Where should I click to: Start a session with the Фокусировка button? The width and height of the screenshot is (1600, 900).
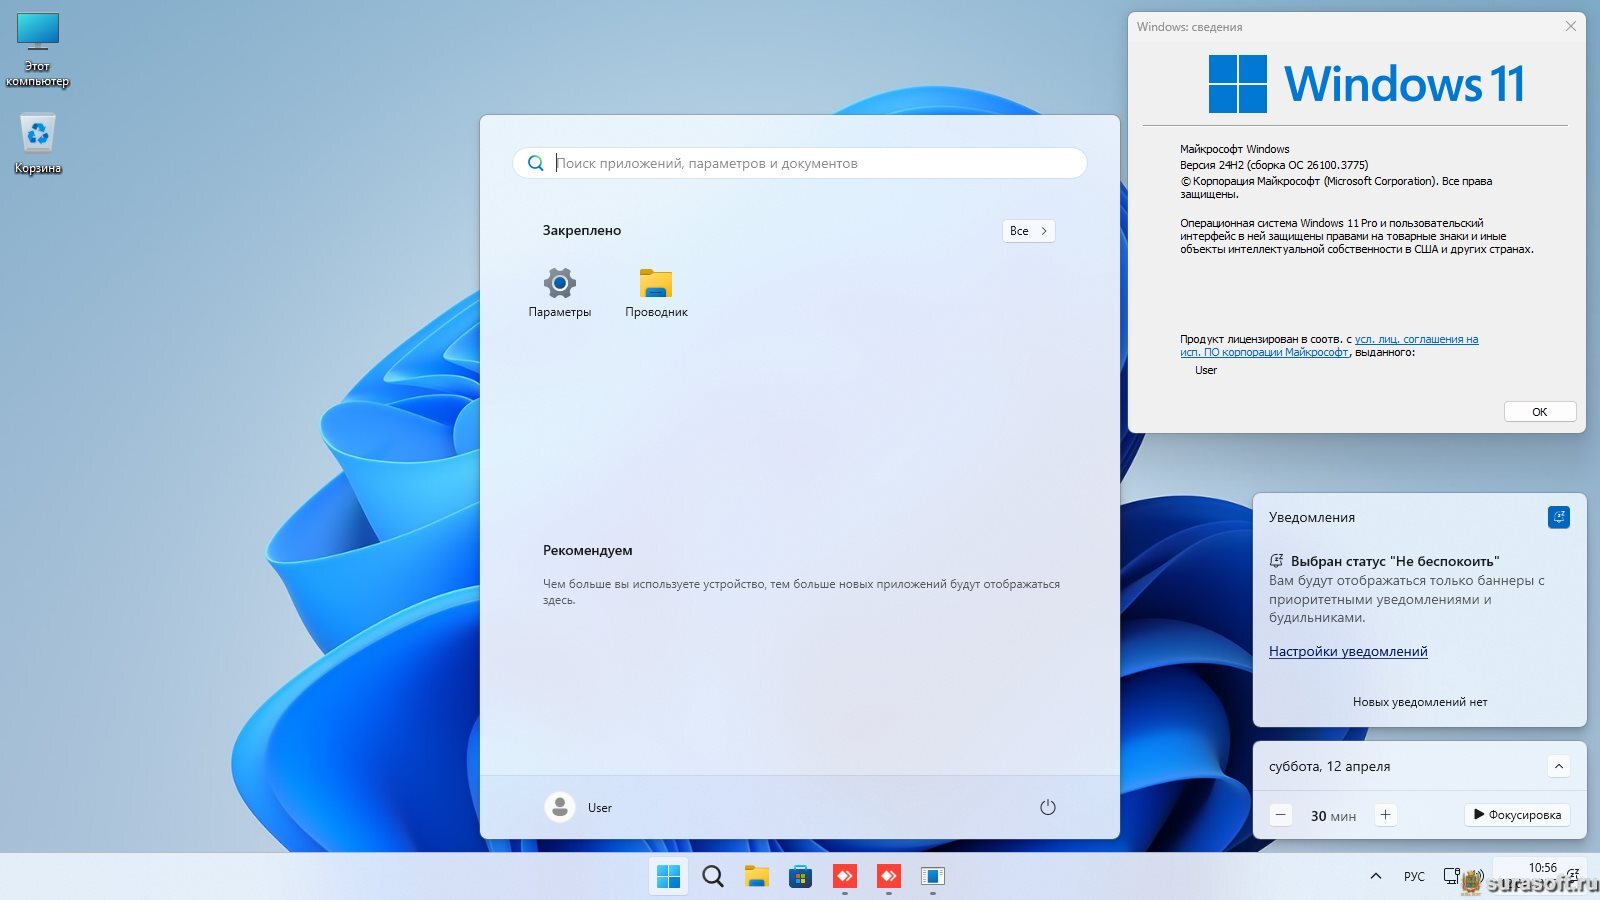pos(1517,815)
